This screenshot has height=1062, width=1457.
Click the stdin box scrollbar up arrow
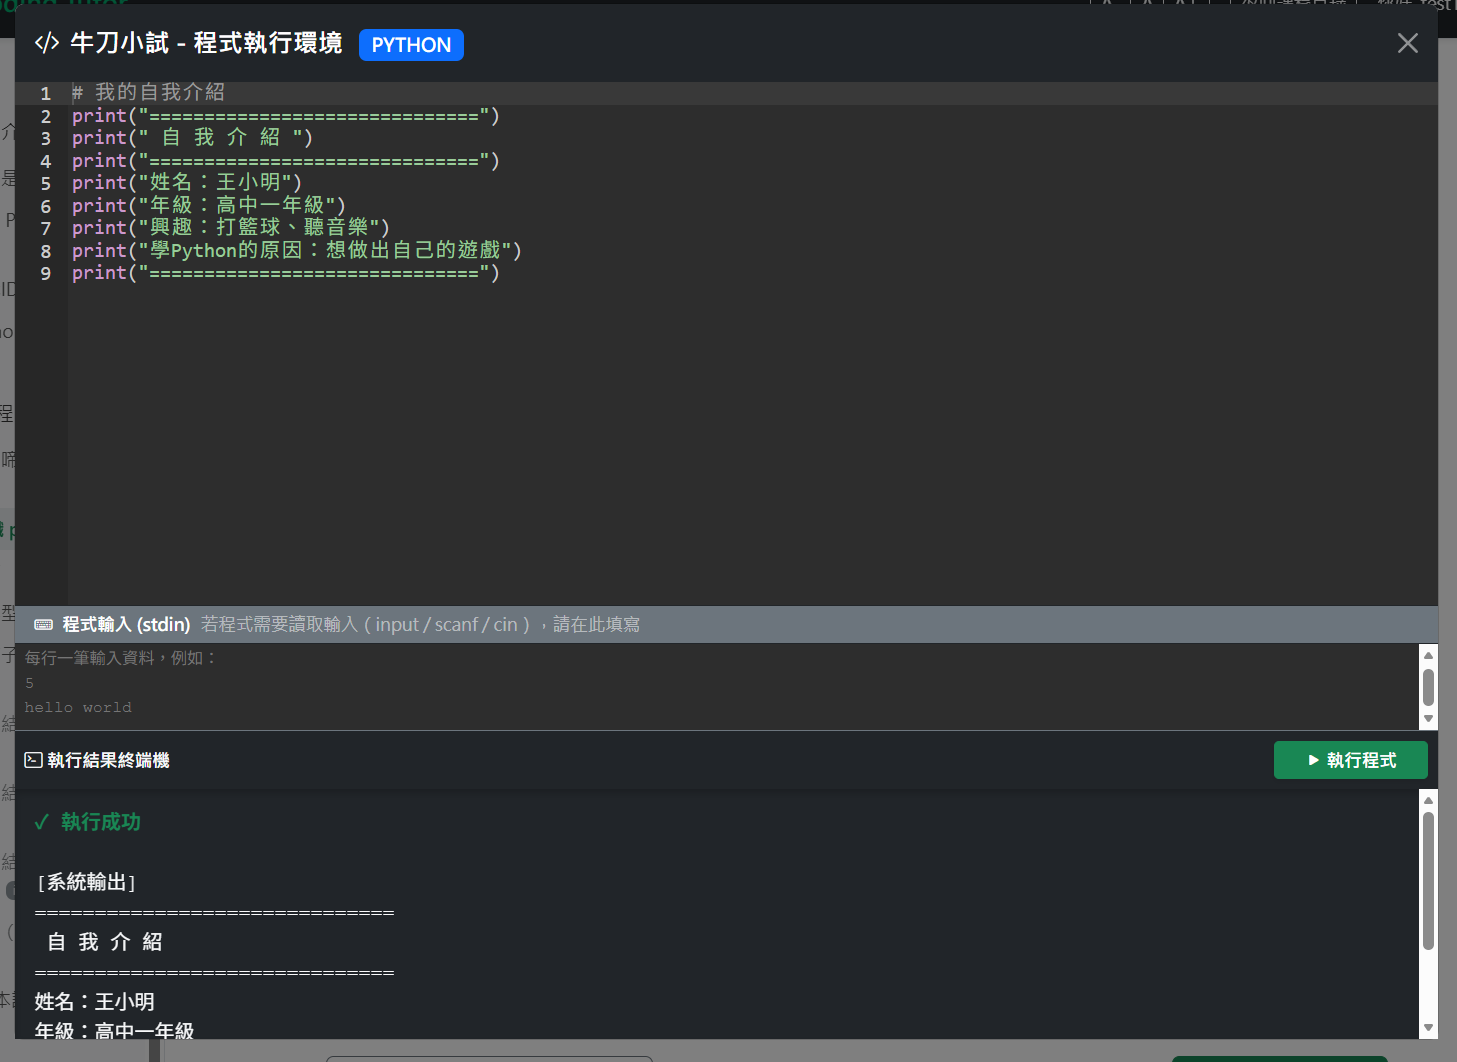pos(1428,655)
